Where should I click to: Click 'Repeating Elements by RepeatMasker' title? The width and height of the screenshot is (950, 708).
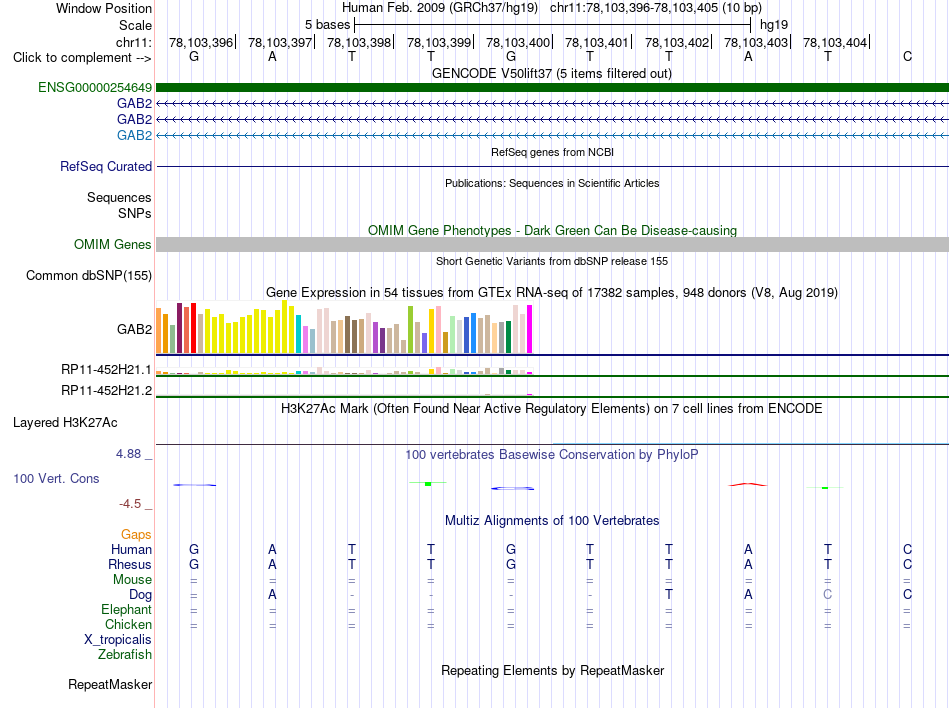(x=553, y=671)
